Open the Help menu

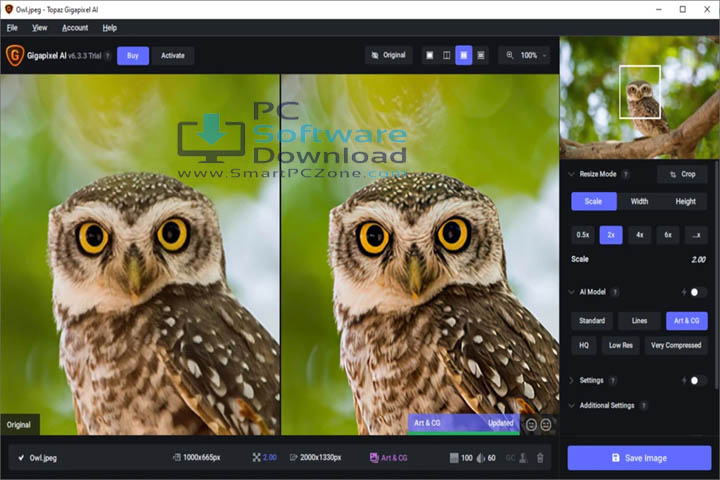point(109,28)
